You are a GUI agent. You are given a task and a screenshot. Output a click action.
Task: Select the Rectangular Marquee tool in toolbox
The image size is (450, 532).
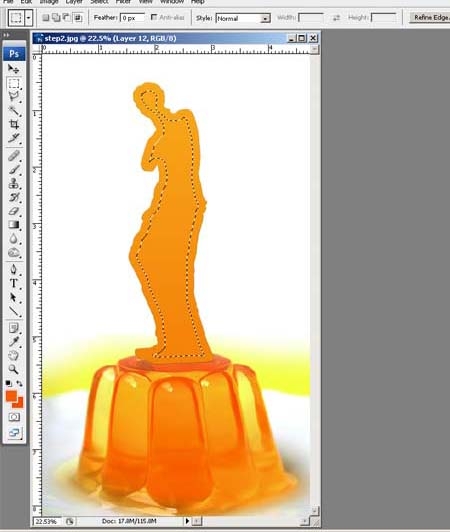(14, 83)
